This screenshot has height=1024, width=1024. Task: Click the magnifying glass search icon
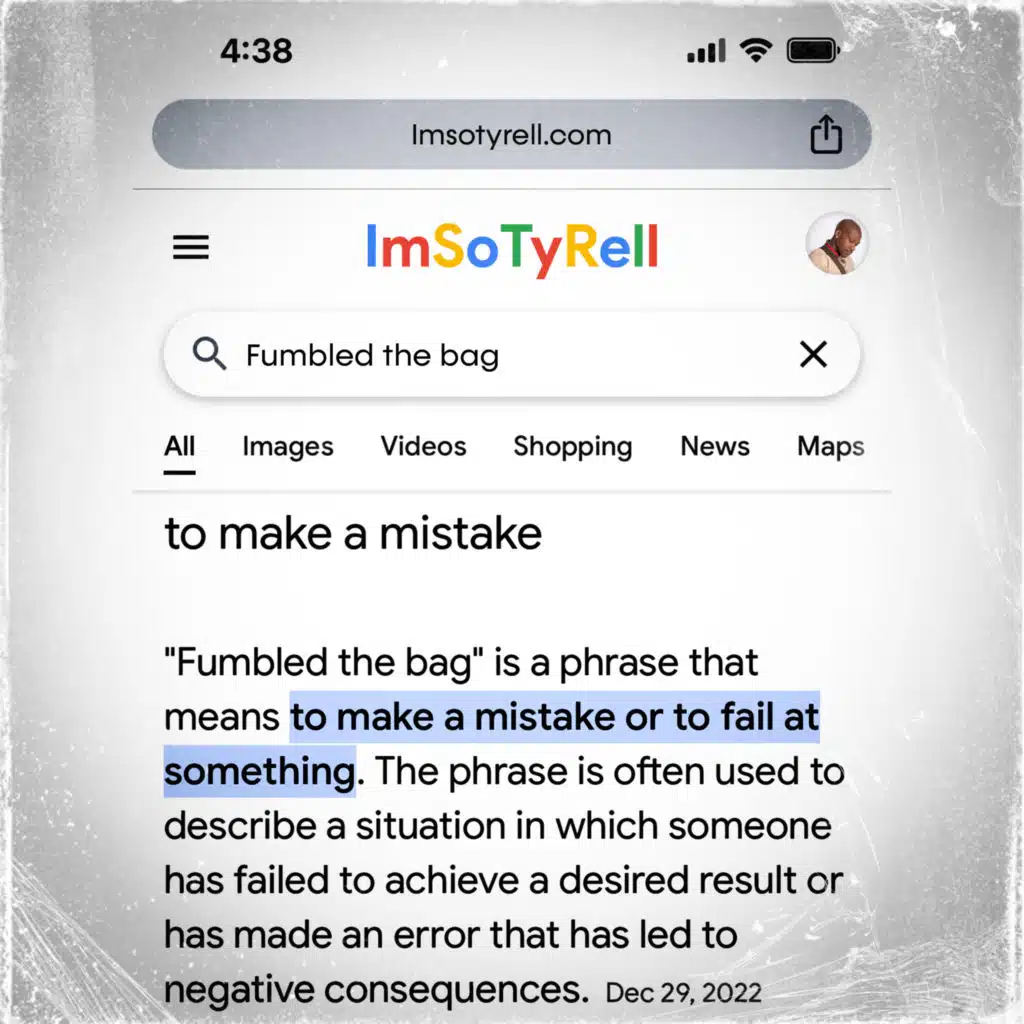(x=209, y=354)
